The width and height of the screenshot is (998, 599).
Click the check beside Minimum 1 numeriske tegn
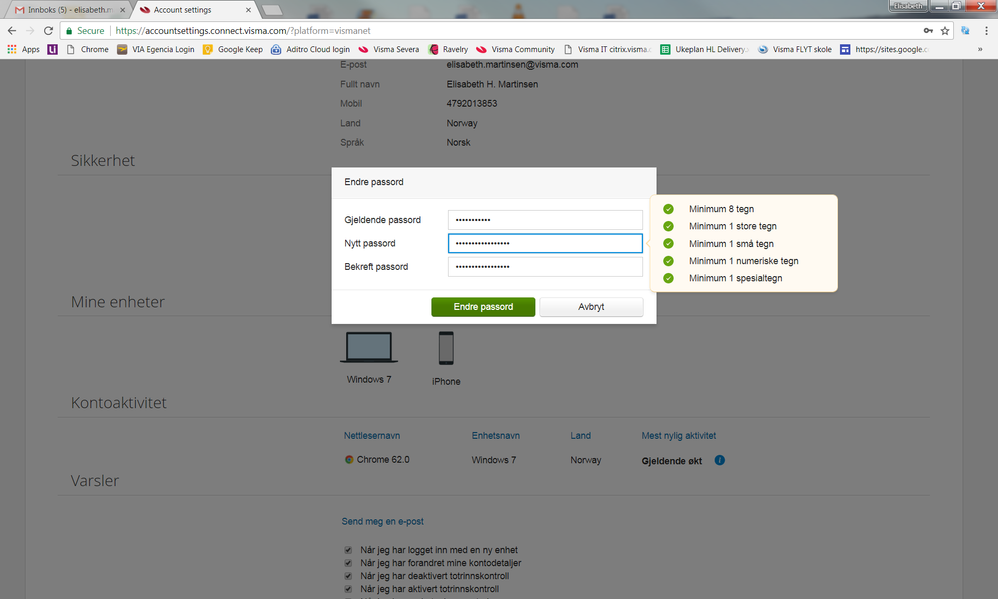coord(668,261)
